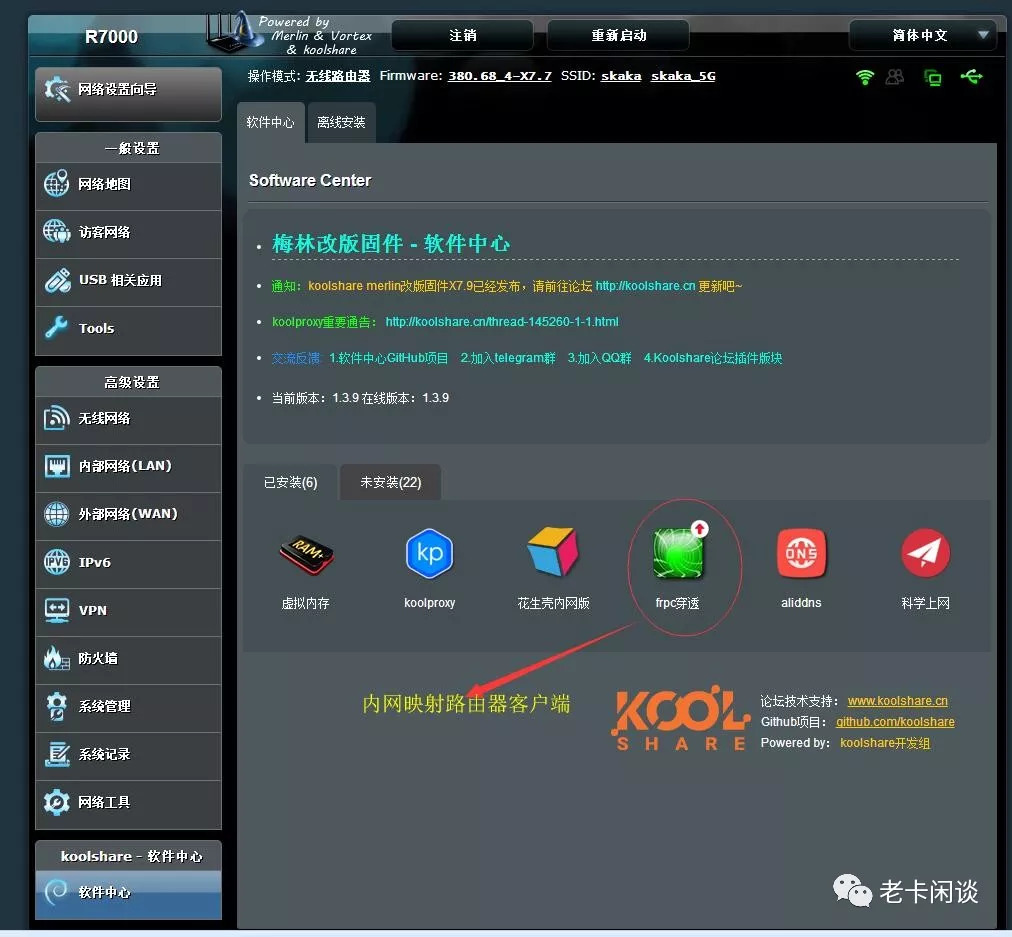Viewport: 1012px width, 937px height.
Task: Open the frpc穿透 plugin icon
Action: 677,552
